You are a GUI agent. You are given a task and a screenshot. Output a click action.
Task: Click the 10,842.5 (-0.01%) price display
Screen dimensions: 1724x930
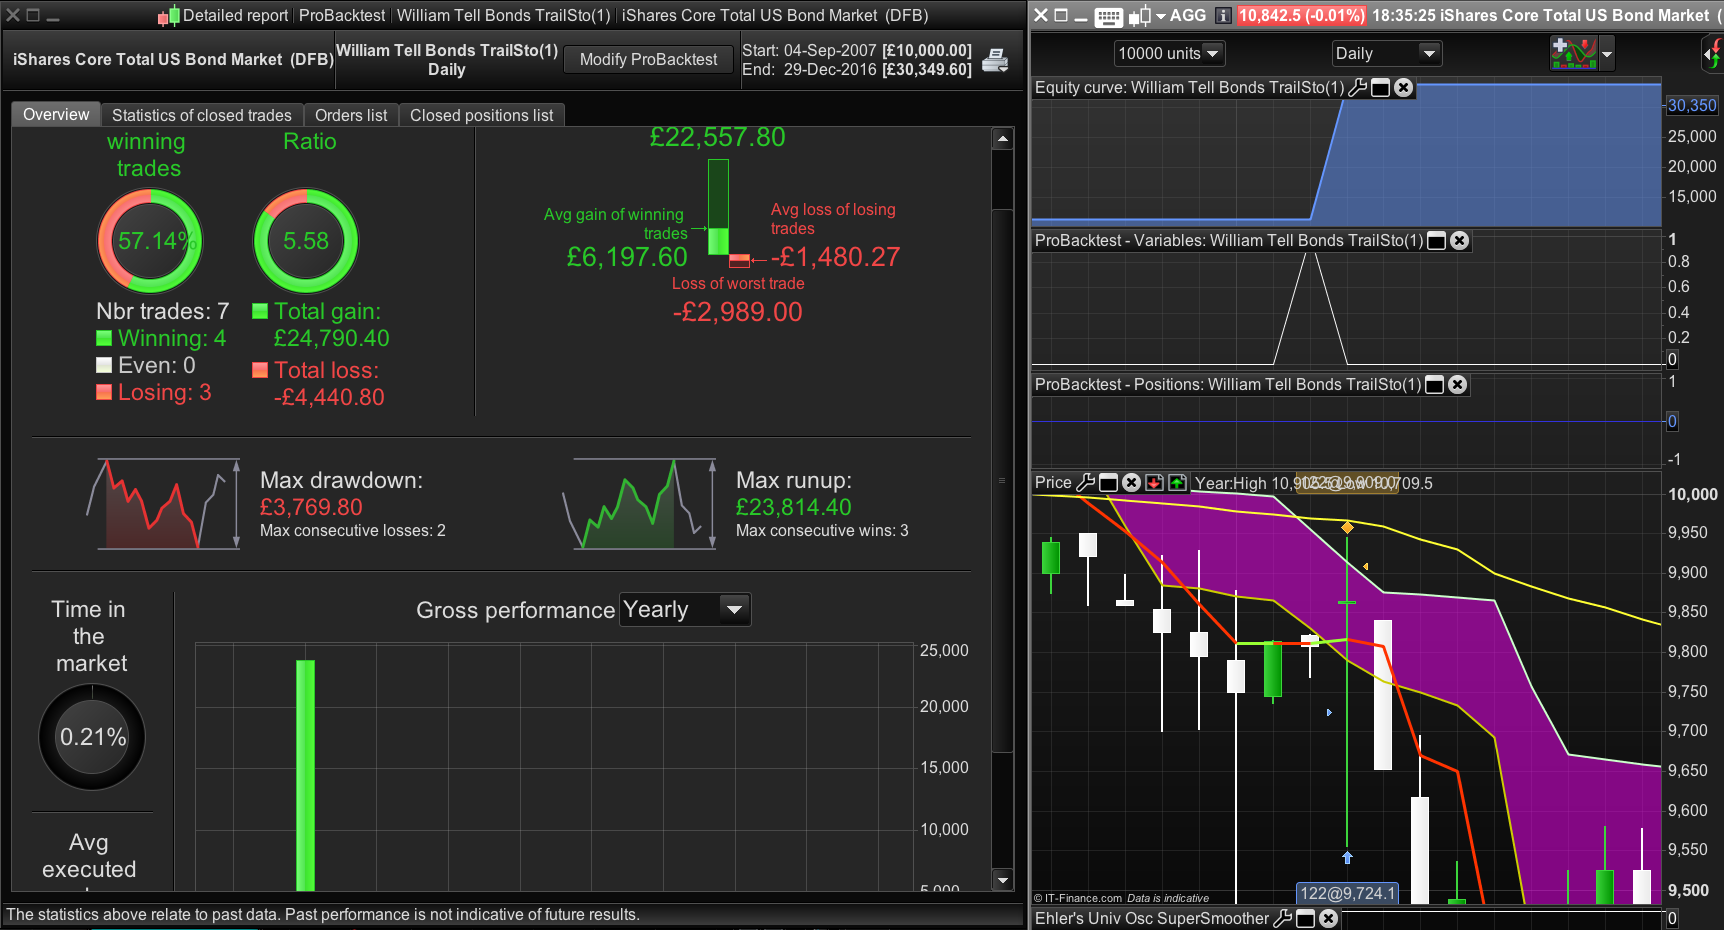[x=1301, y=16]
